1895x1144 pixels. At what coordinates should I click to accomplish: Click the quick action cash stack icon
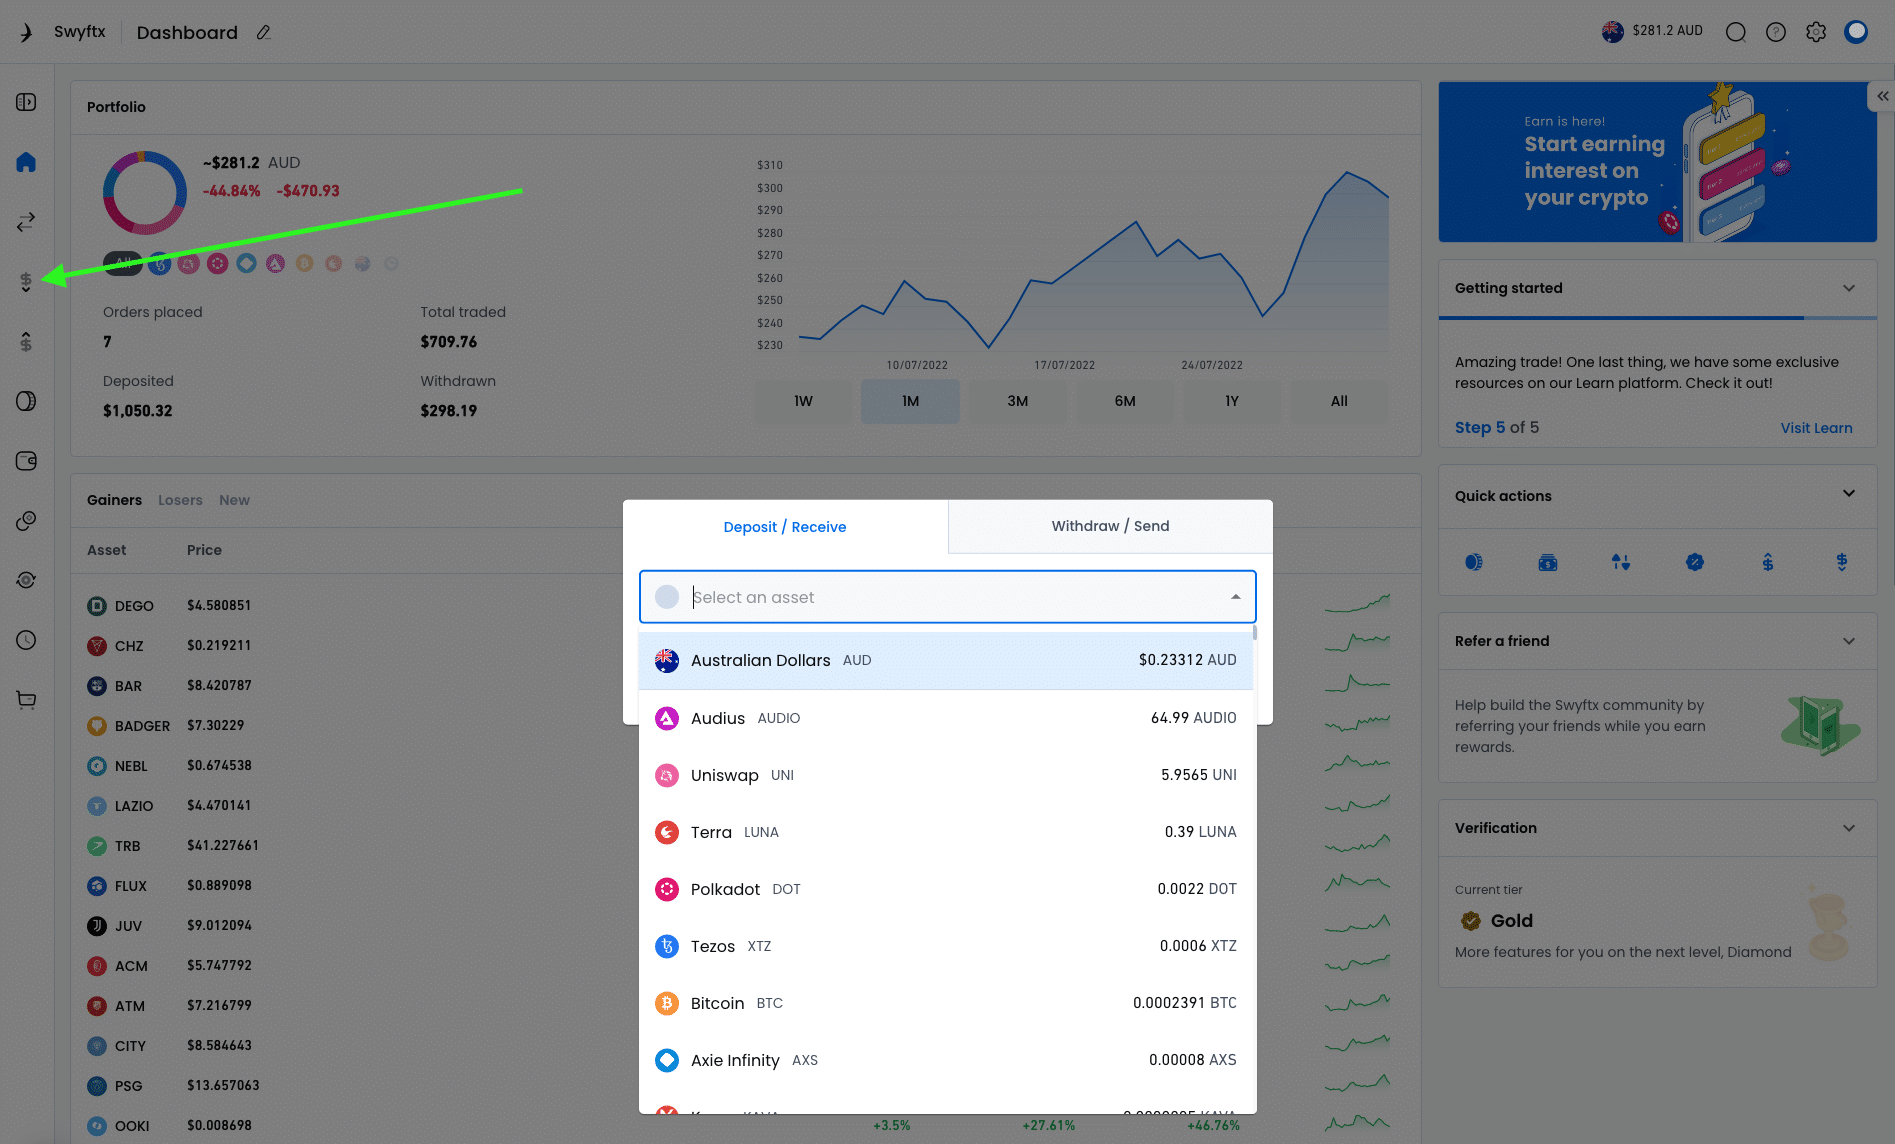click(x=1548, y=562)
